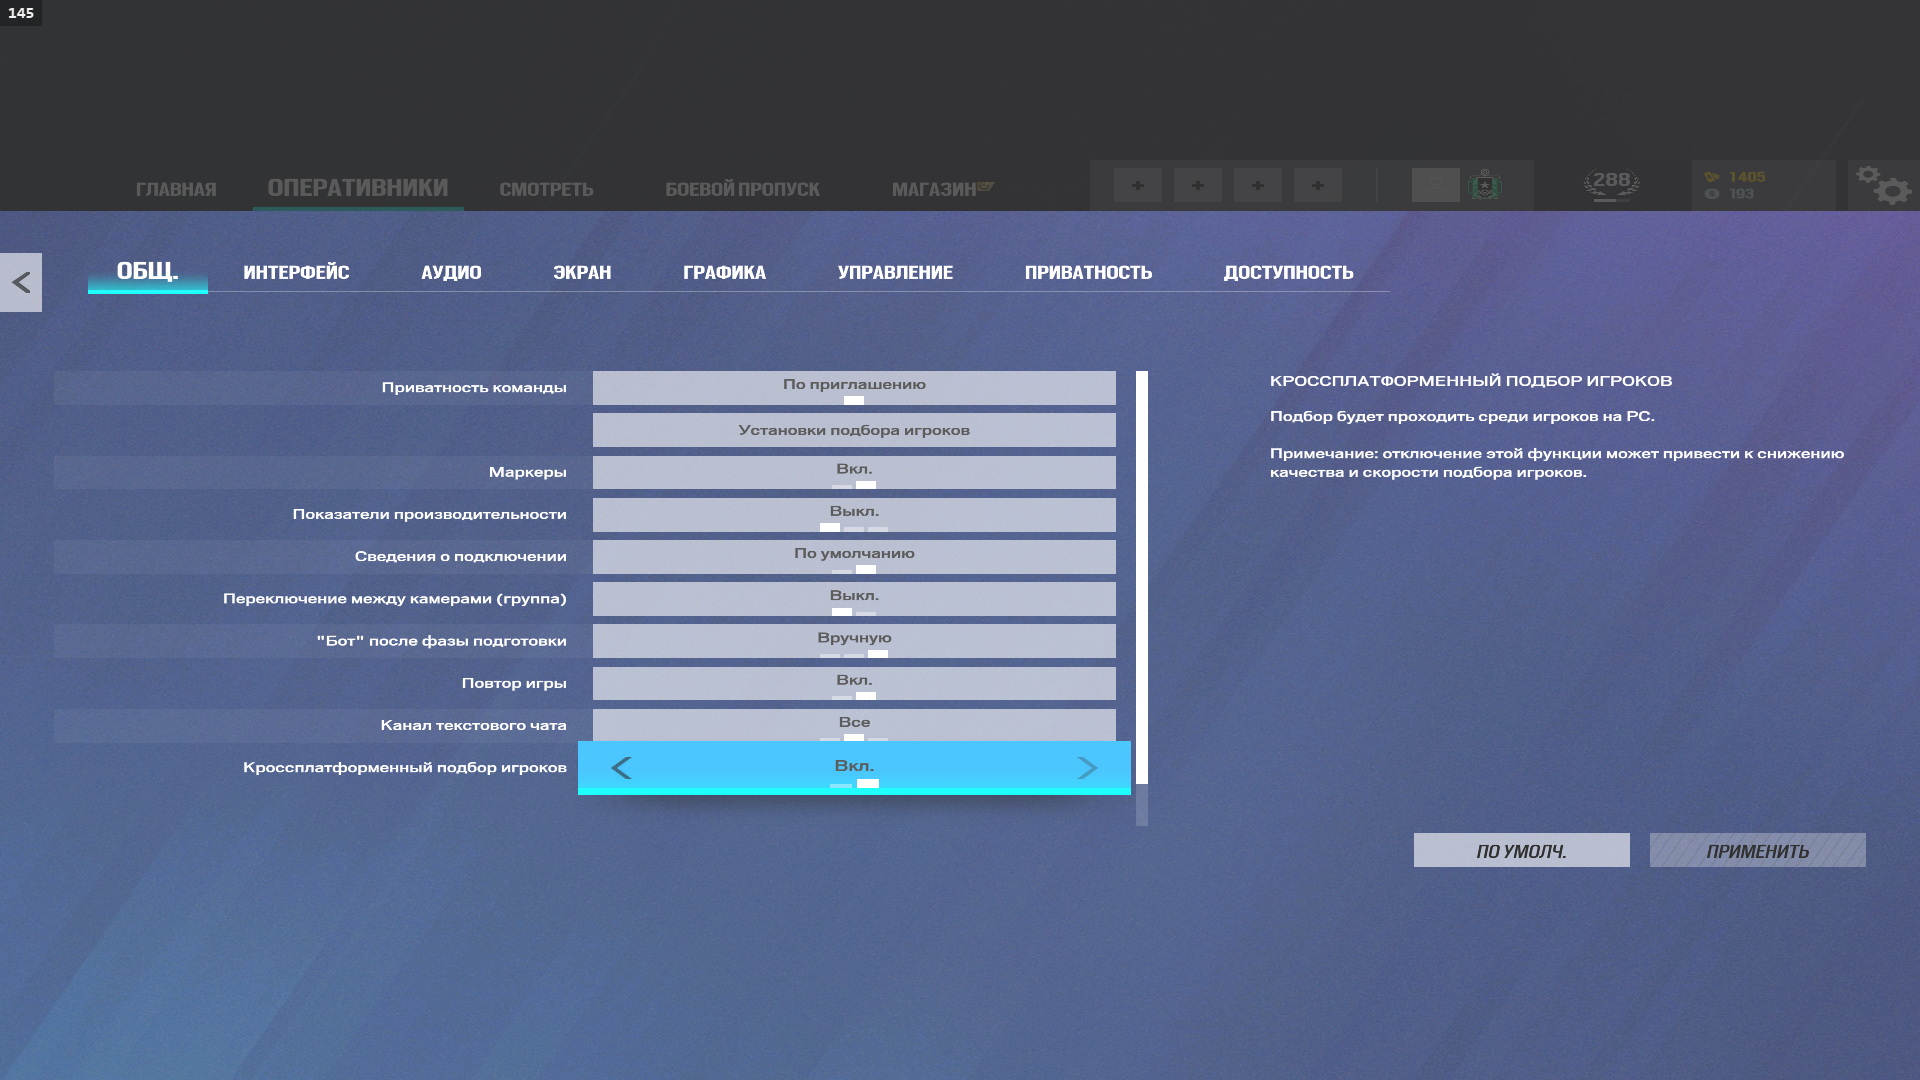Change Приватность команды from По приглашению
The width and height of the screenshot is (1920, 1080).
(x=854, y=388)
